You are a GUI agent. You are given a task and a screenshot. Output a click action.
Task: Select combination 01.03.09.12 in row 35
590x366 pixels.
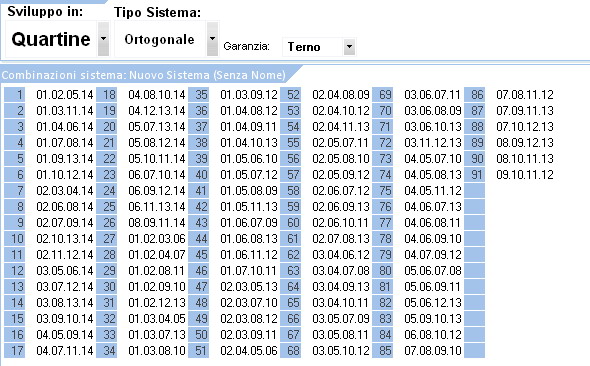click(249, 94)
